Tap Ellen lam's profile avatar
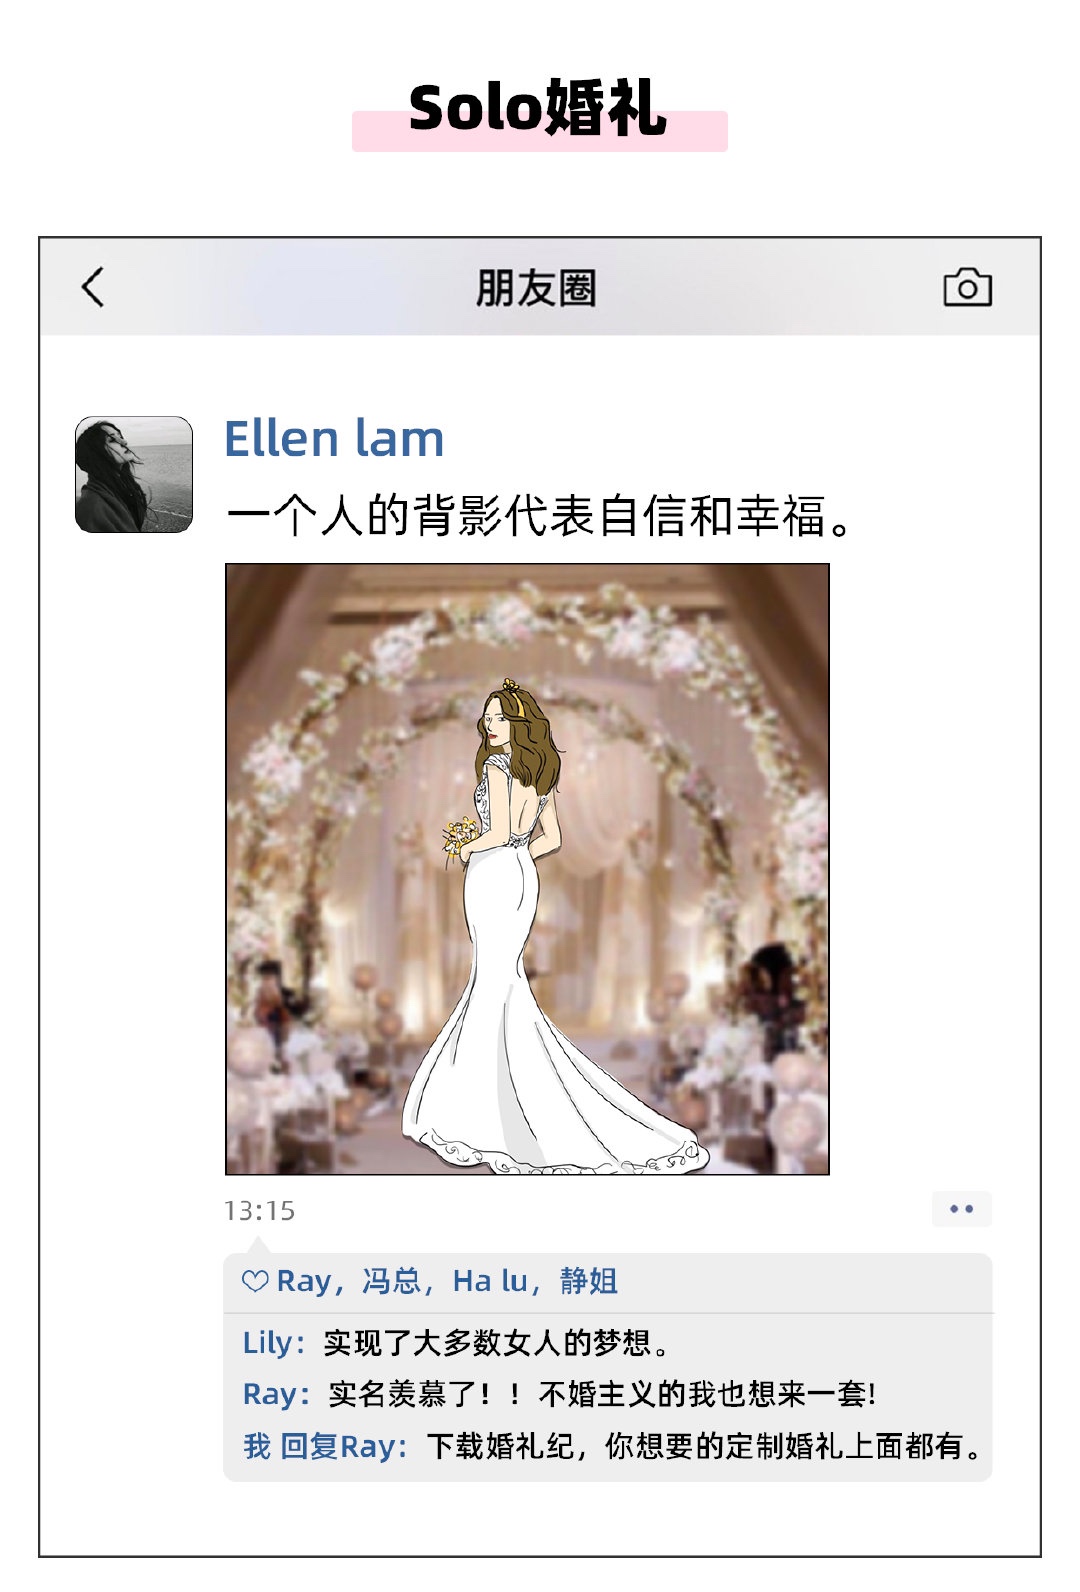This screenshot has height=1592, width=1080. pyautogui.click(x=134, y=474)
